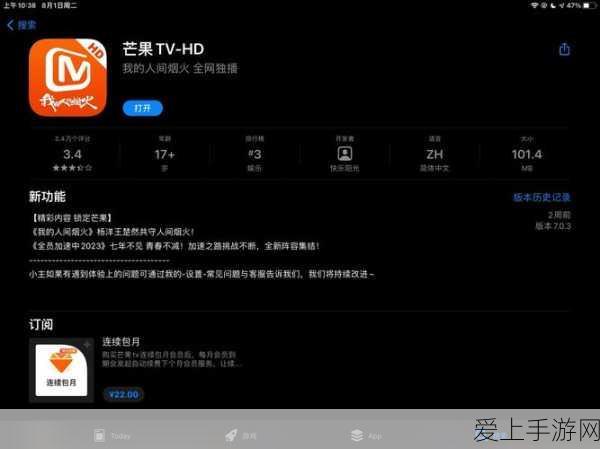600x449 pixels.
Task: Tap the 17+ age rating
Action: click(165, 153)
